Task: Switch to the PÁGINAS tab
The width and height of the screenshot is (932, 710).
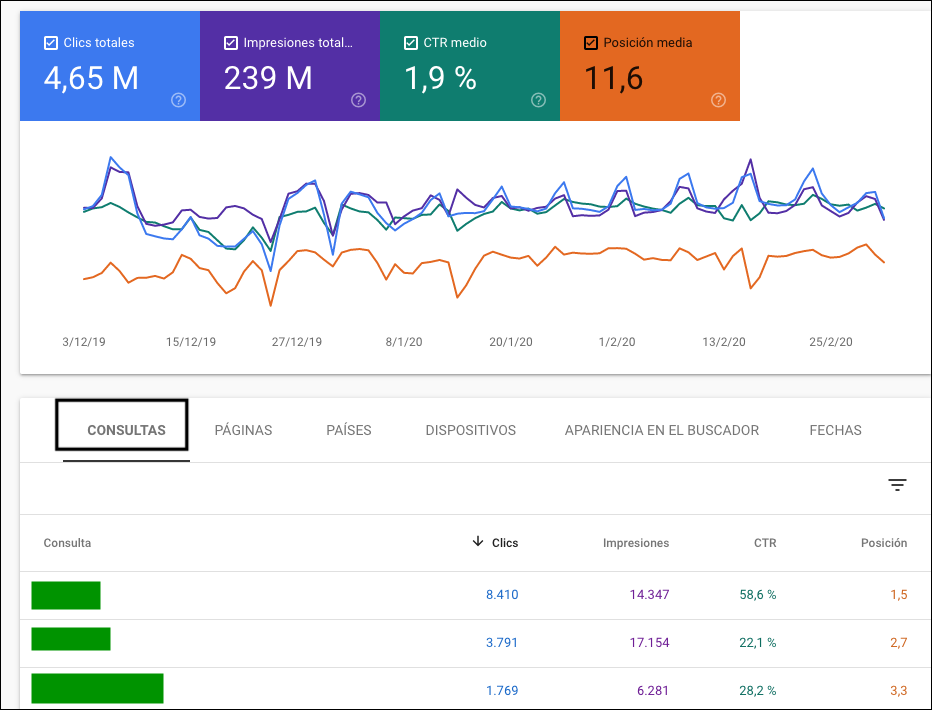Action: click(243, 430)
